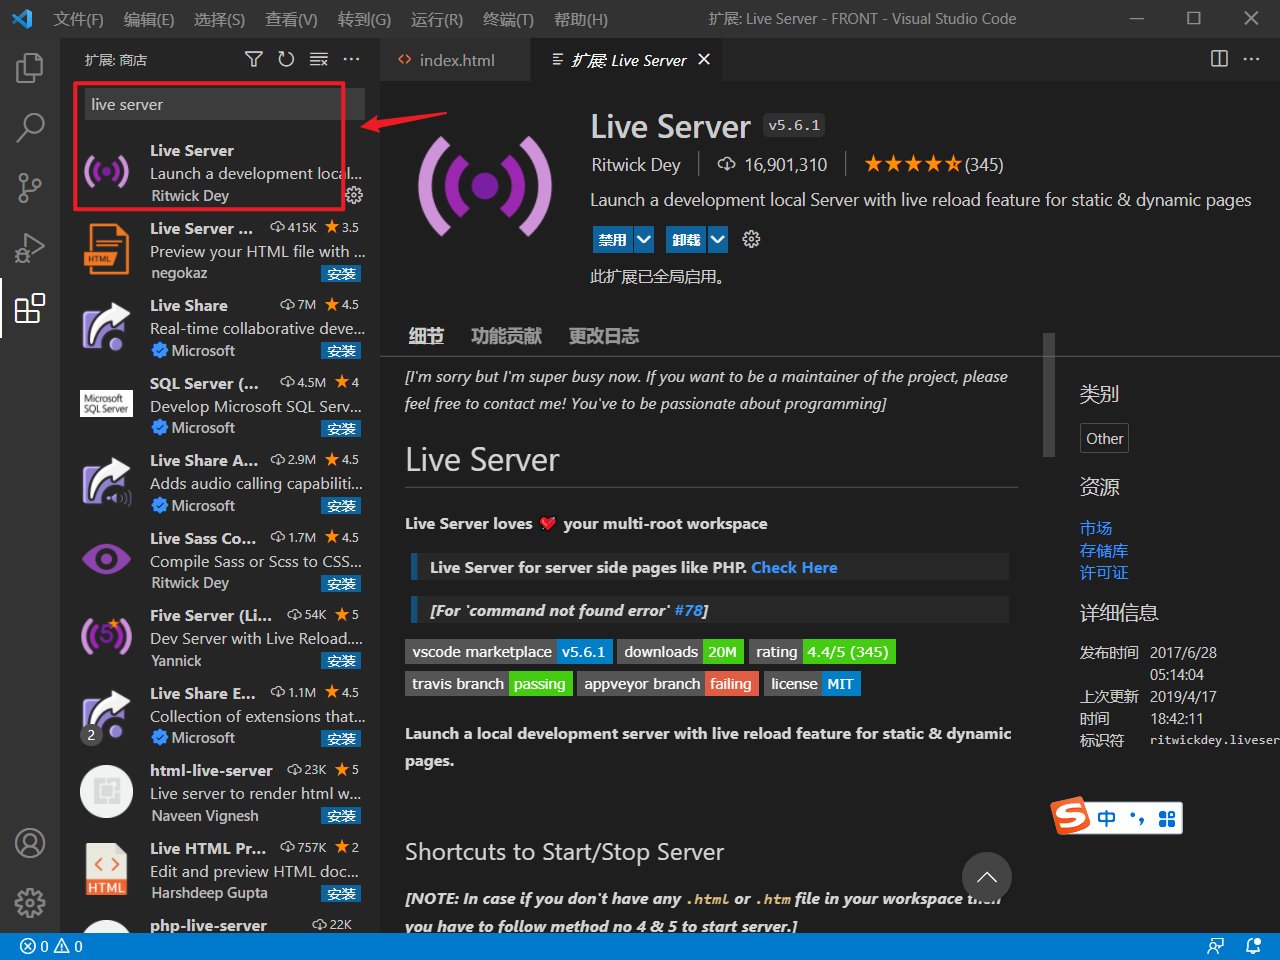
Task: Open the Explorer view in activity bar
Action: (30, 68)
